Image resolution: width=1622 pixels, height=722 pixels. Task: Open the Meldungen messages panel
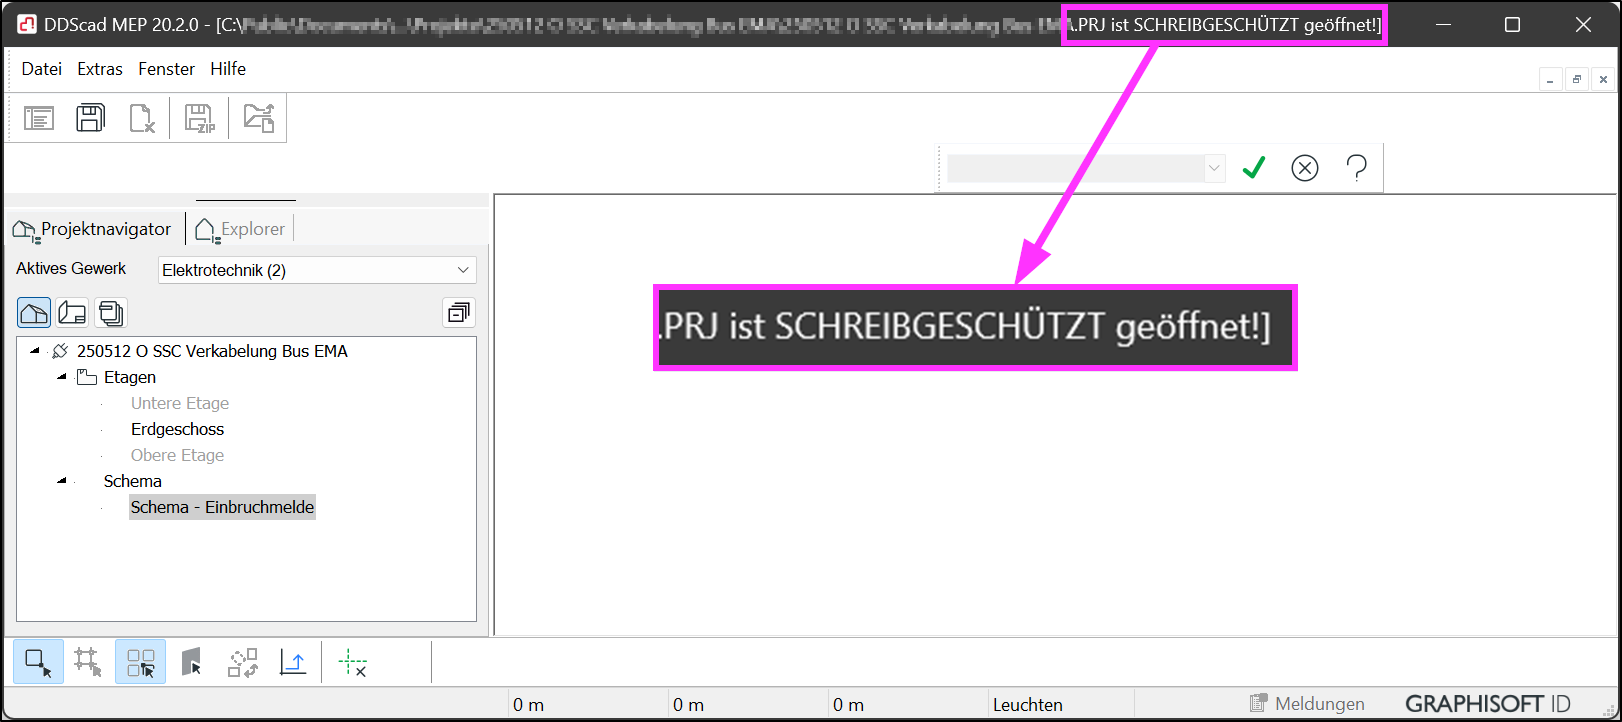(1307, 704)
